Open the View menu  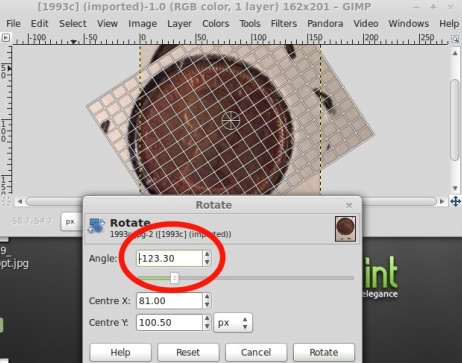[107, 24]
